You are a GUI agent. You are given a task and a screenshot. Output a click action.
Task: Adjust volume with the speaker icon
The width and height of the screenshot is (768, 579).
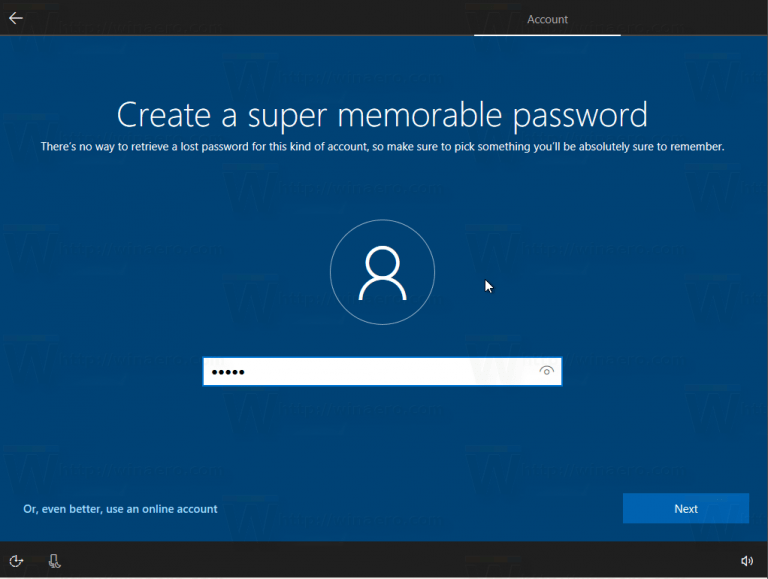click(746, 561)
